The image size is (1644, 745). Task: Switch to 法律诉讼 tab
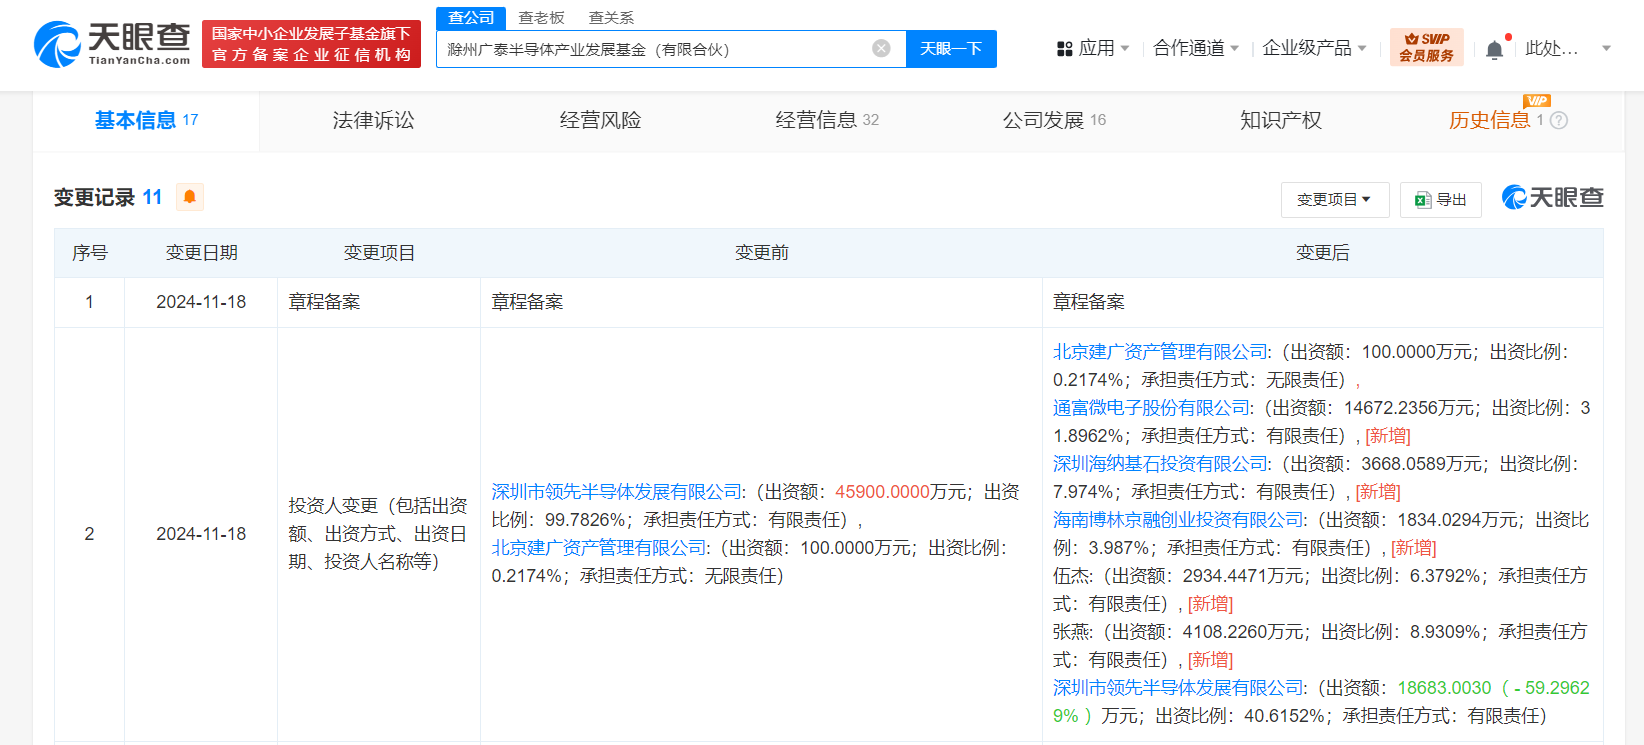pos(373,120)
